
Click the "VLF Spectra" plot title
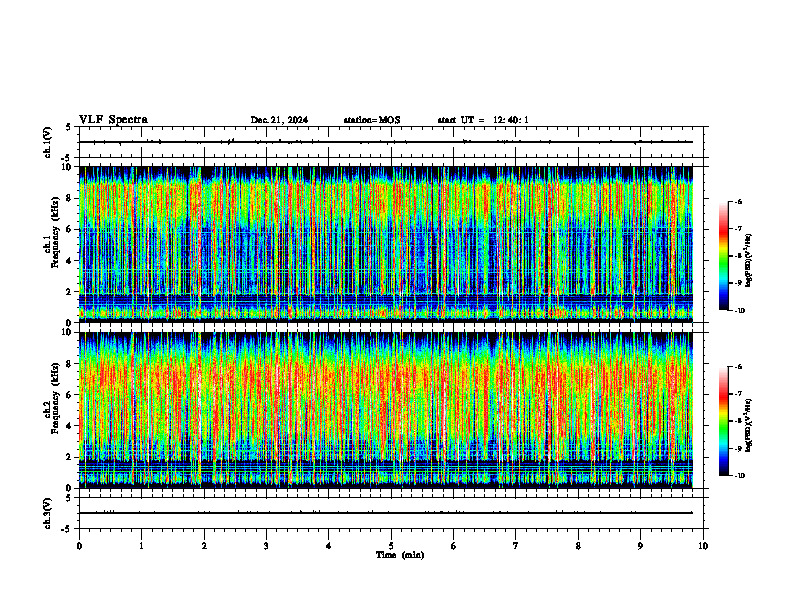point(114,120)
